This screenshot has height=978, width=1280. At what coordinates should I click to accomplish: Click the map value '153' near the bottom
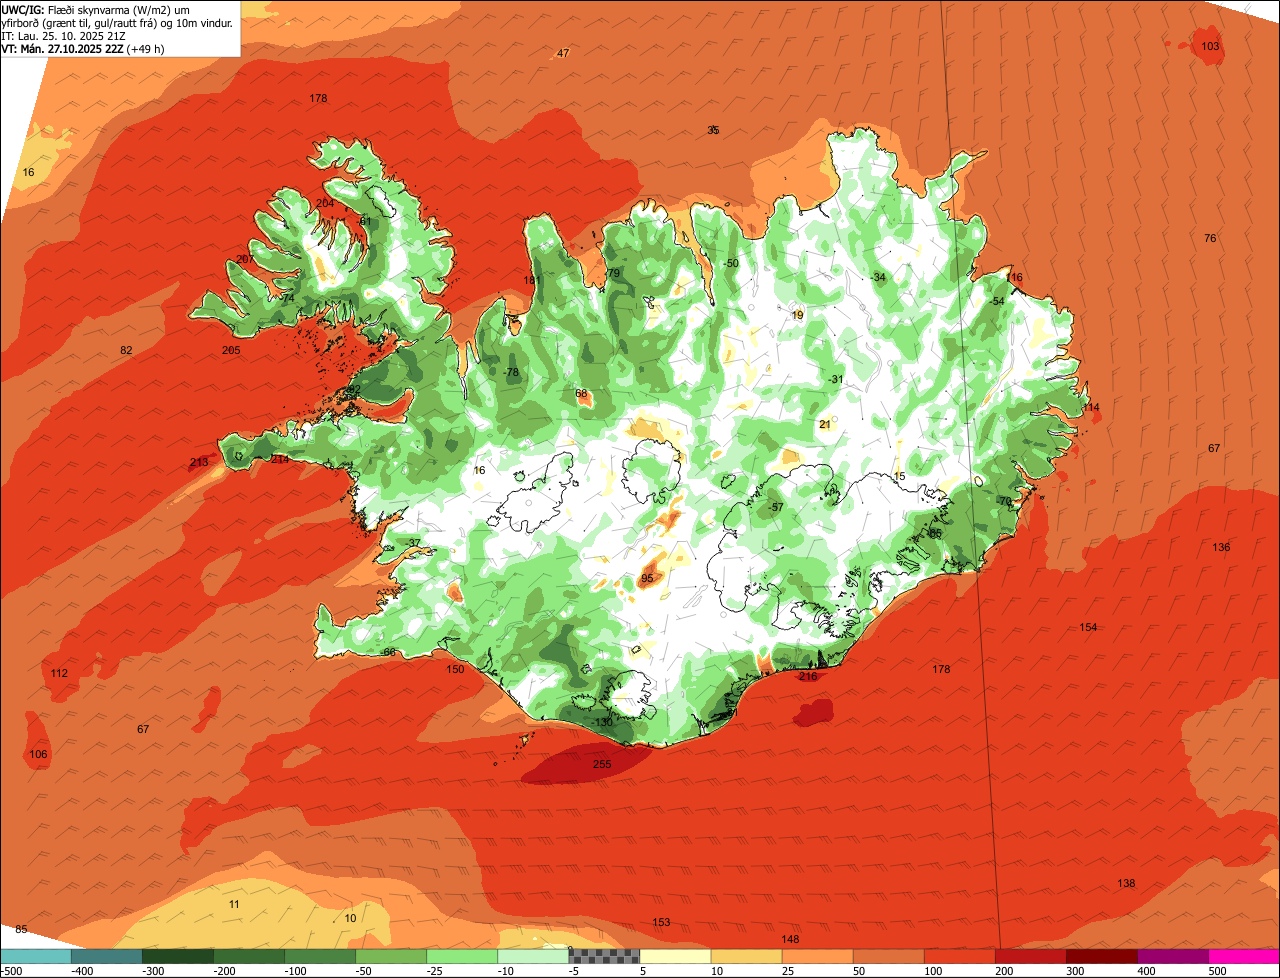(x=661, y=922)
